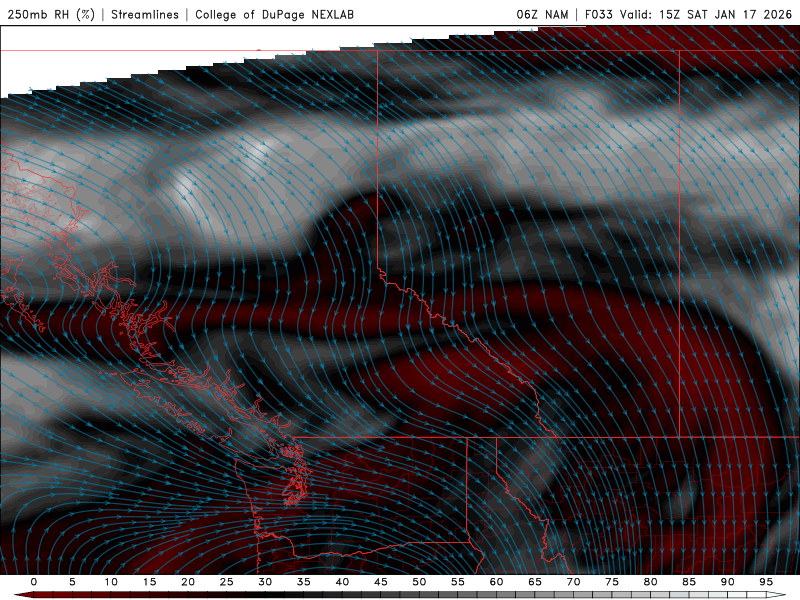Select the 20 value on the color scale
Screen dimensions: 800x600
point(188,582)
